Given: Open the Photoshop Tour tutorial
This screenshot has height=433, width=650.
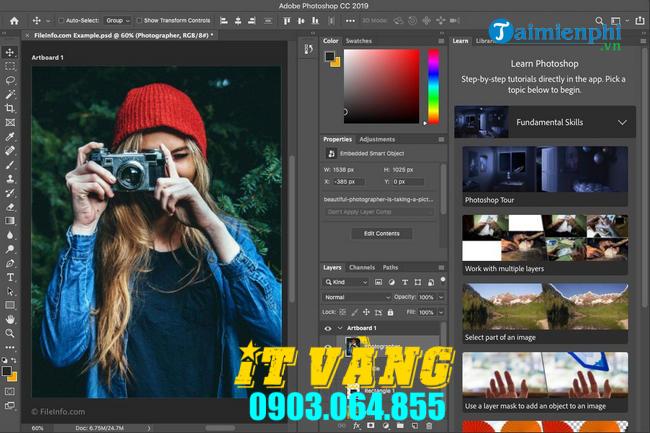Looking at the screenshot, I should click(545, 176).
